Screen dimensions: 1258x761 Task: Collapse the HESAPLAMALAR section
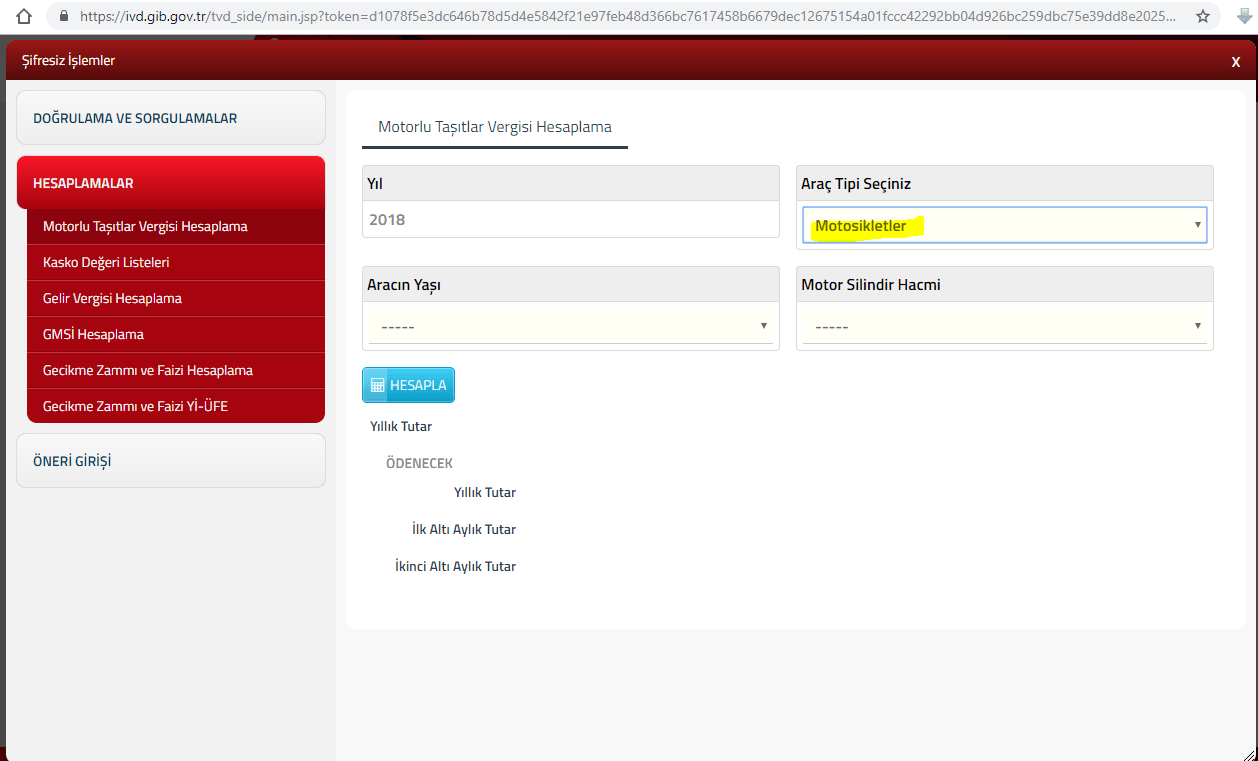click(171, 183)
